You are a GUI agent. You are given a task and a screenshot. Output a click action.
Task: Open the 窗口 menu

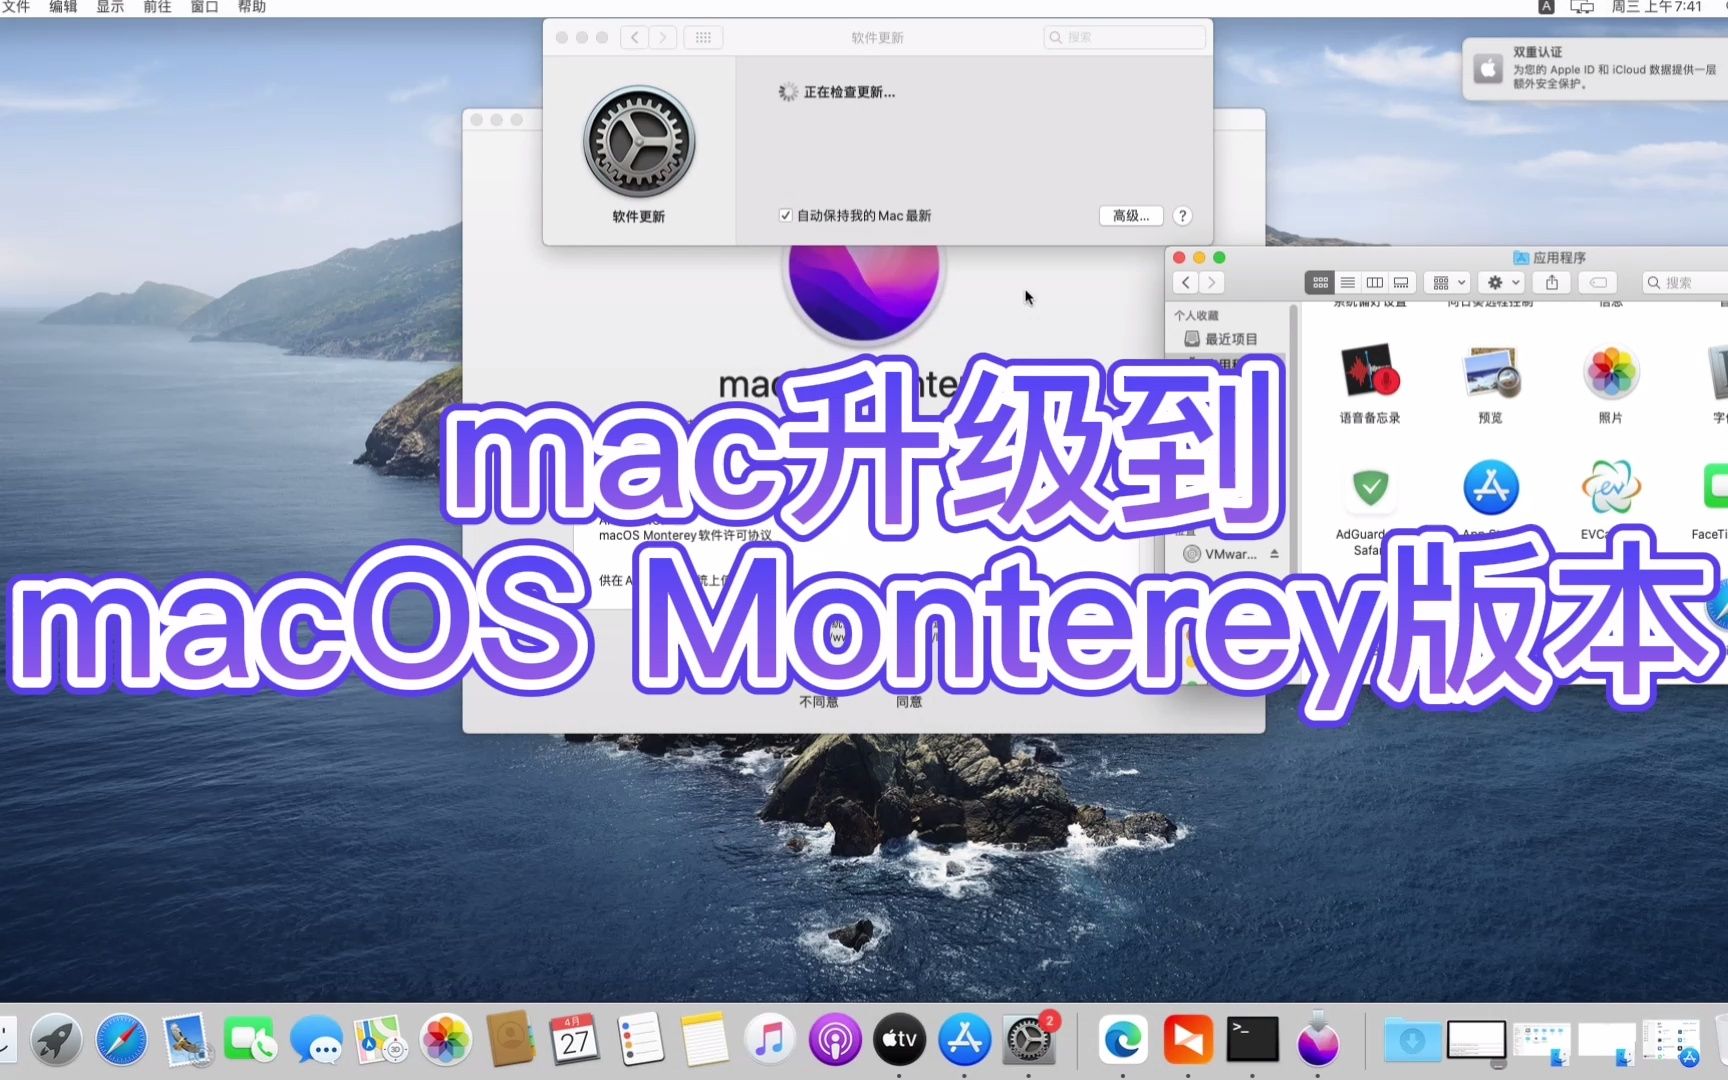[204, 7]
